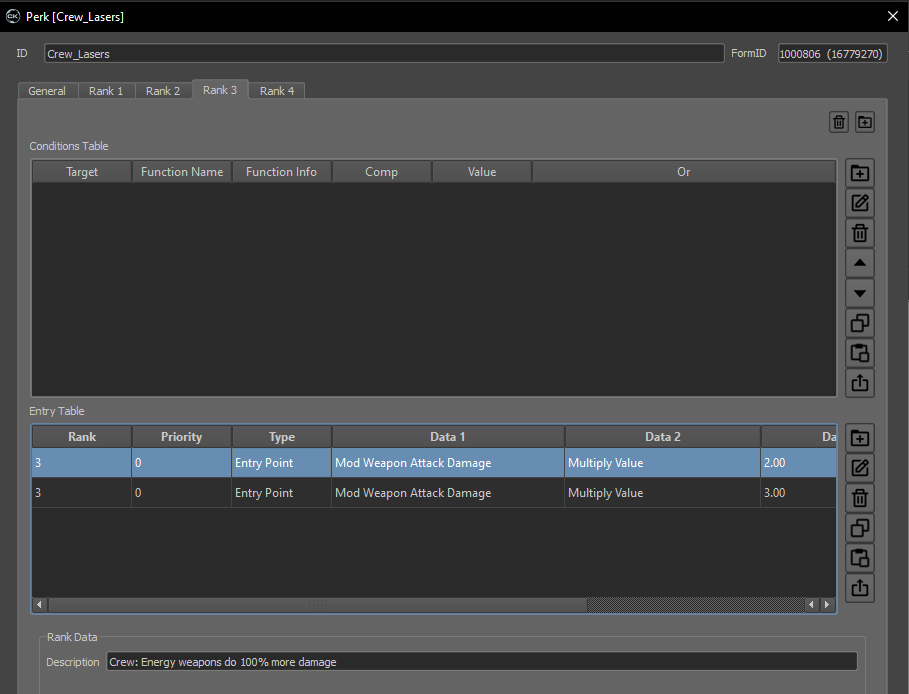Select the entry row with value 2.00

click(434, 463)
